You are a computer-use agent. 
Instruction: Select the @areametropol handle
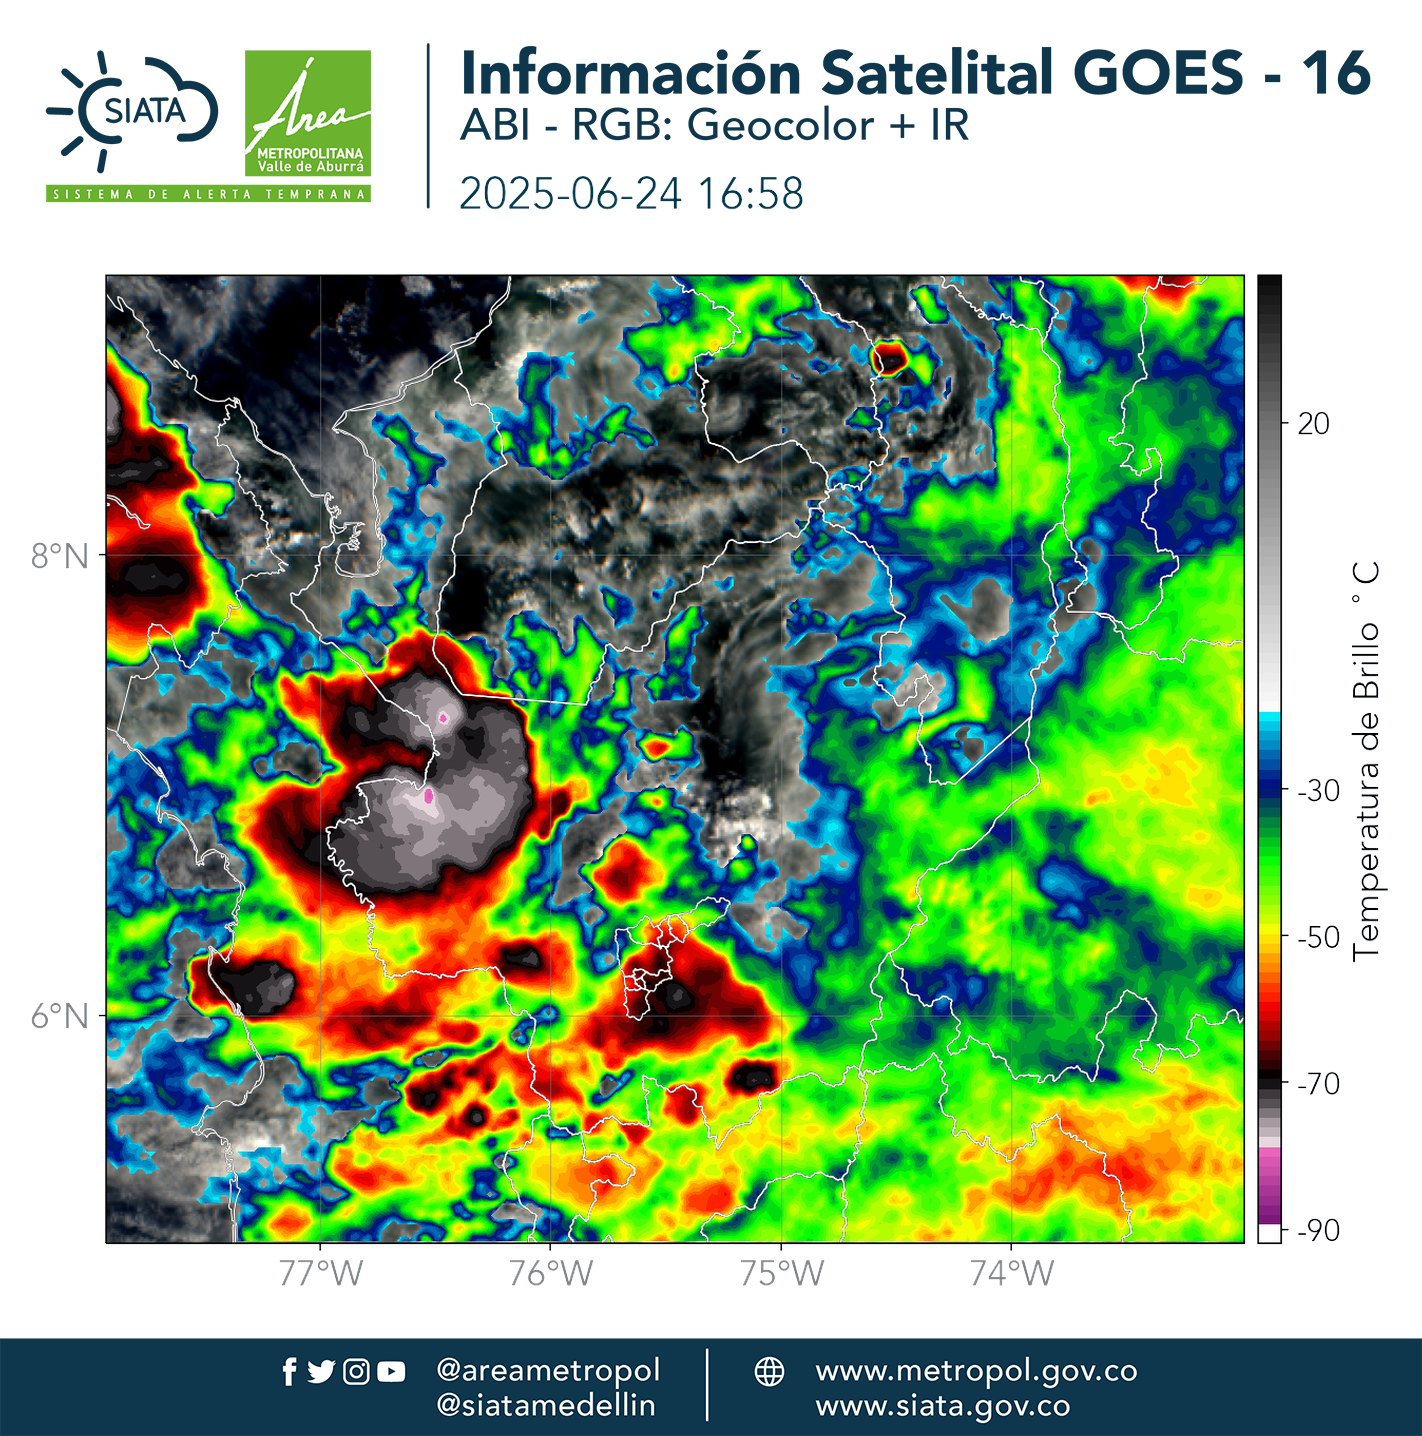point(548,1370)
